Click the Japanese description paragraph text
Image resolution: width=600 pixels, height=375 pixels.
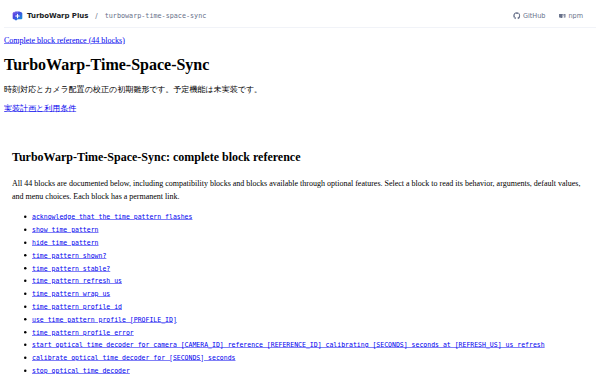(x=131, y=90)
